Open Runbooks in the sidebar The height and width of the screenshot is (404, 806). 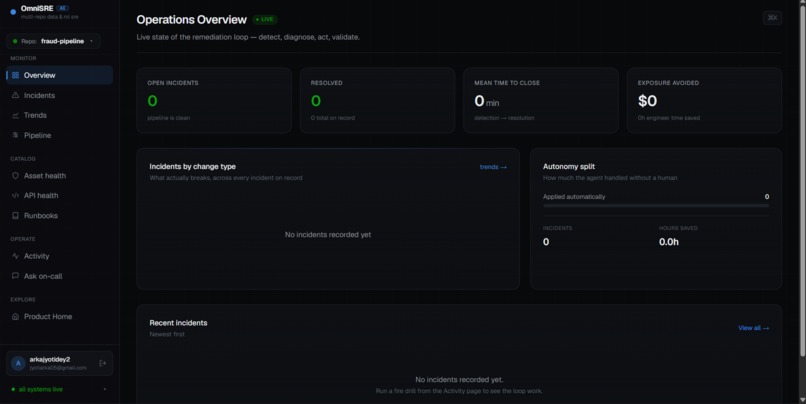[x=60, y=215]
